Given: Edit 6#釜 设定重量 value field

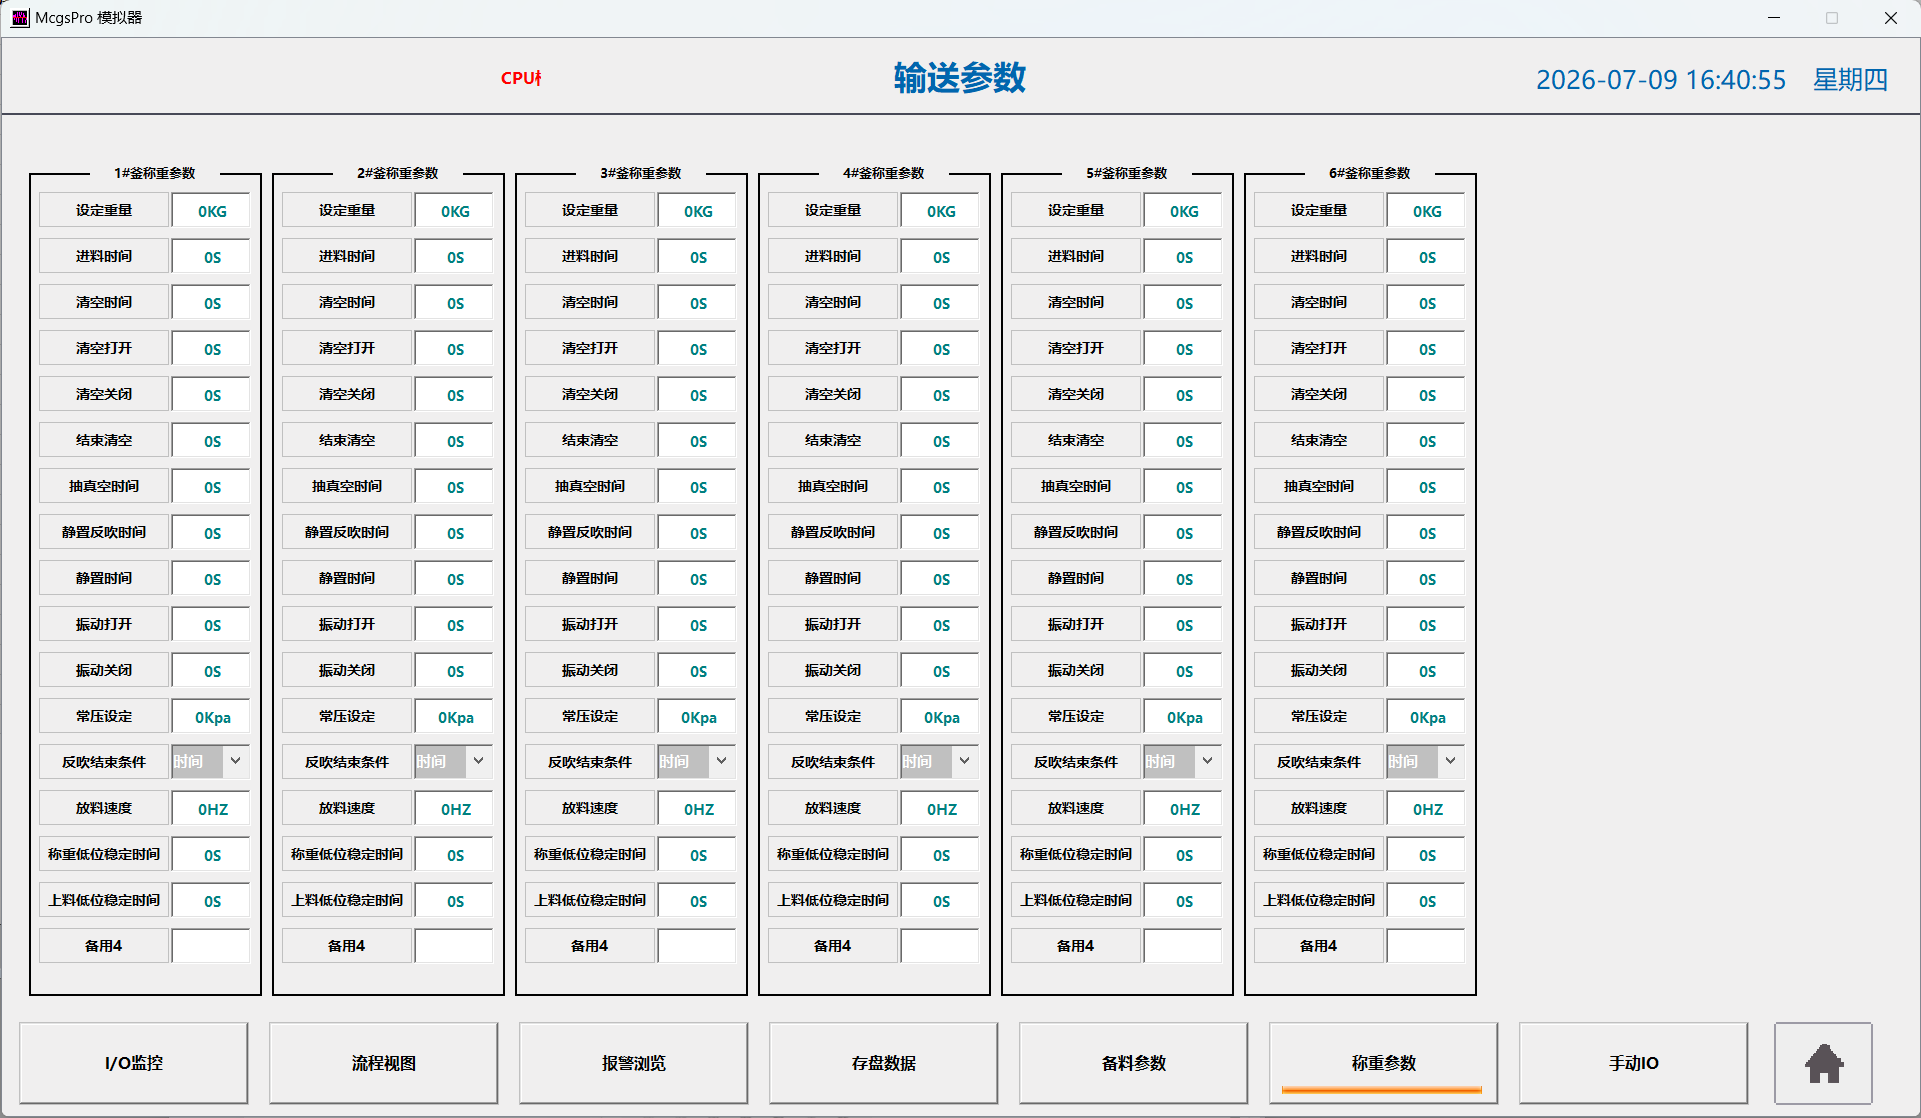Looking at the screenshot, I should coord(1426,211).
